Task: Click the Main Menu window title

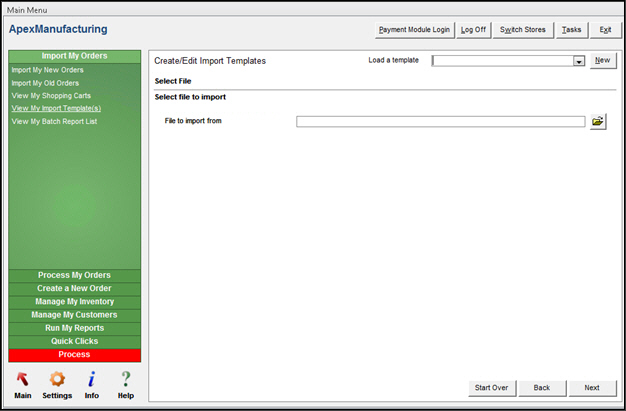Action: 27,10
